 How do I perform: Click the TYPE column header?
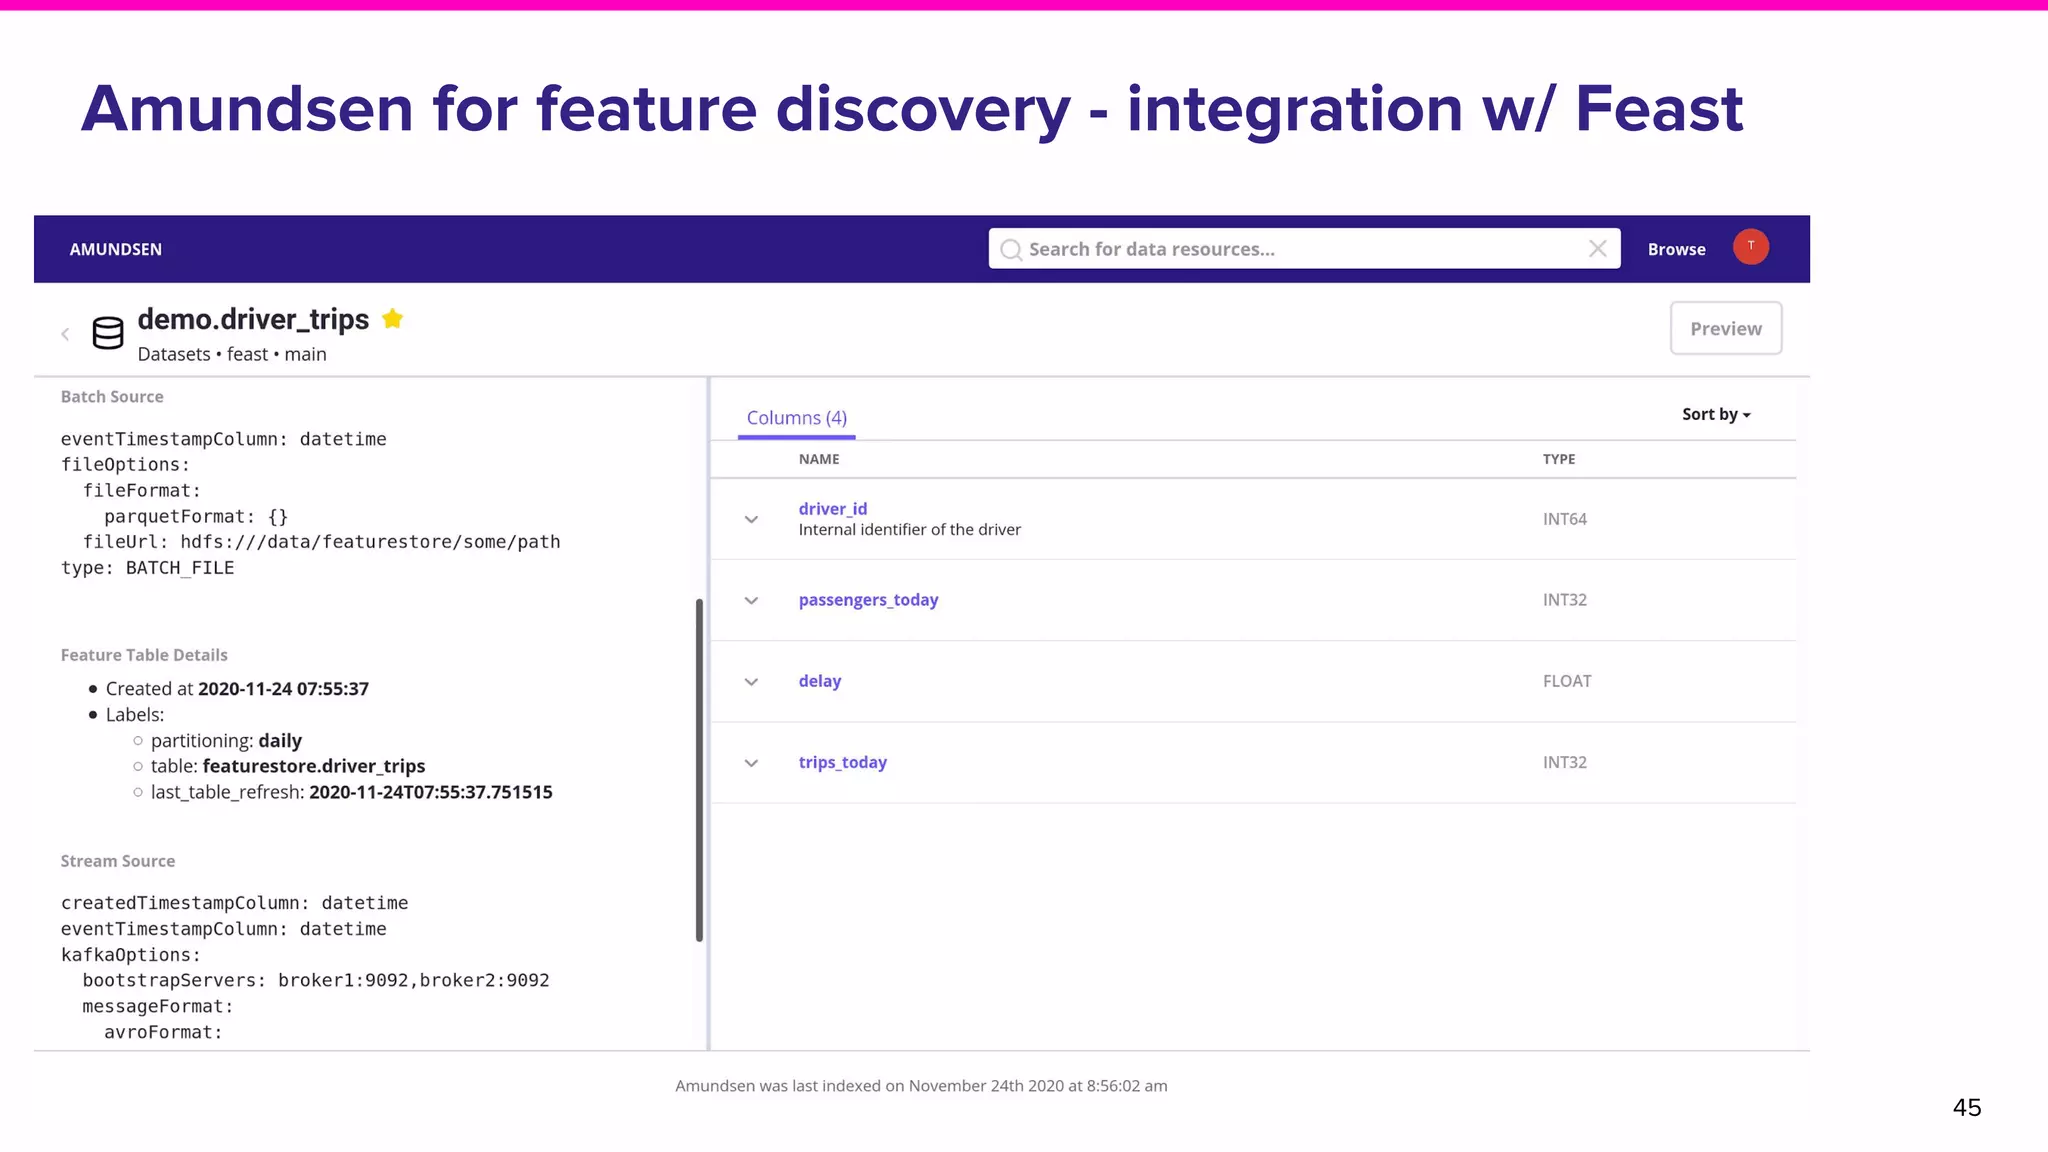(1558, 459)
